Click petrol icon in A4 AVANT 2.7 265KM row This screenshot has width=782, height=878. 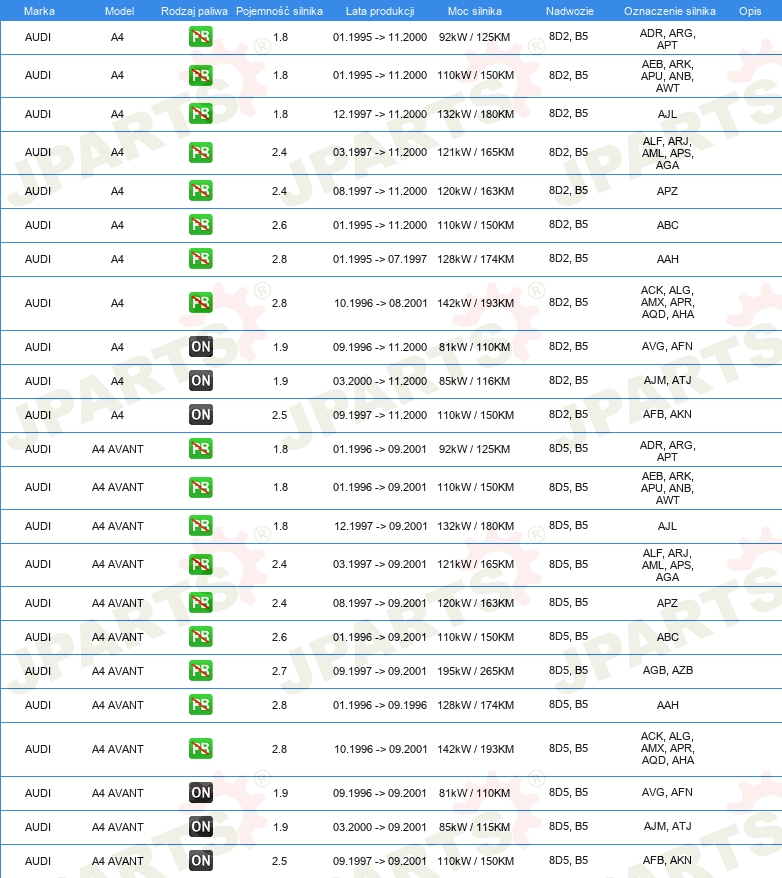point(200,671)
